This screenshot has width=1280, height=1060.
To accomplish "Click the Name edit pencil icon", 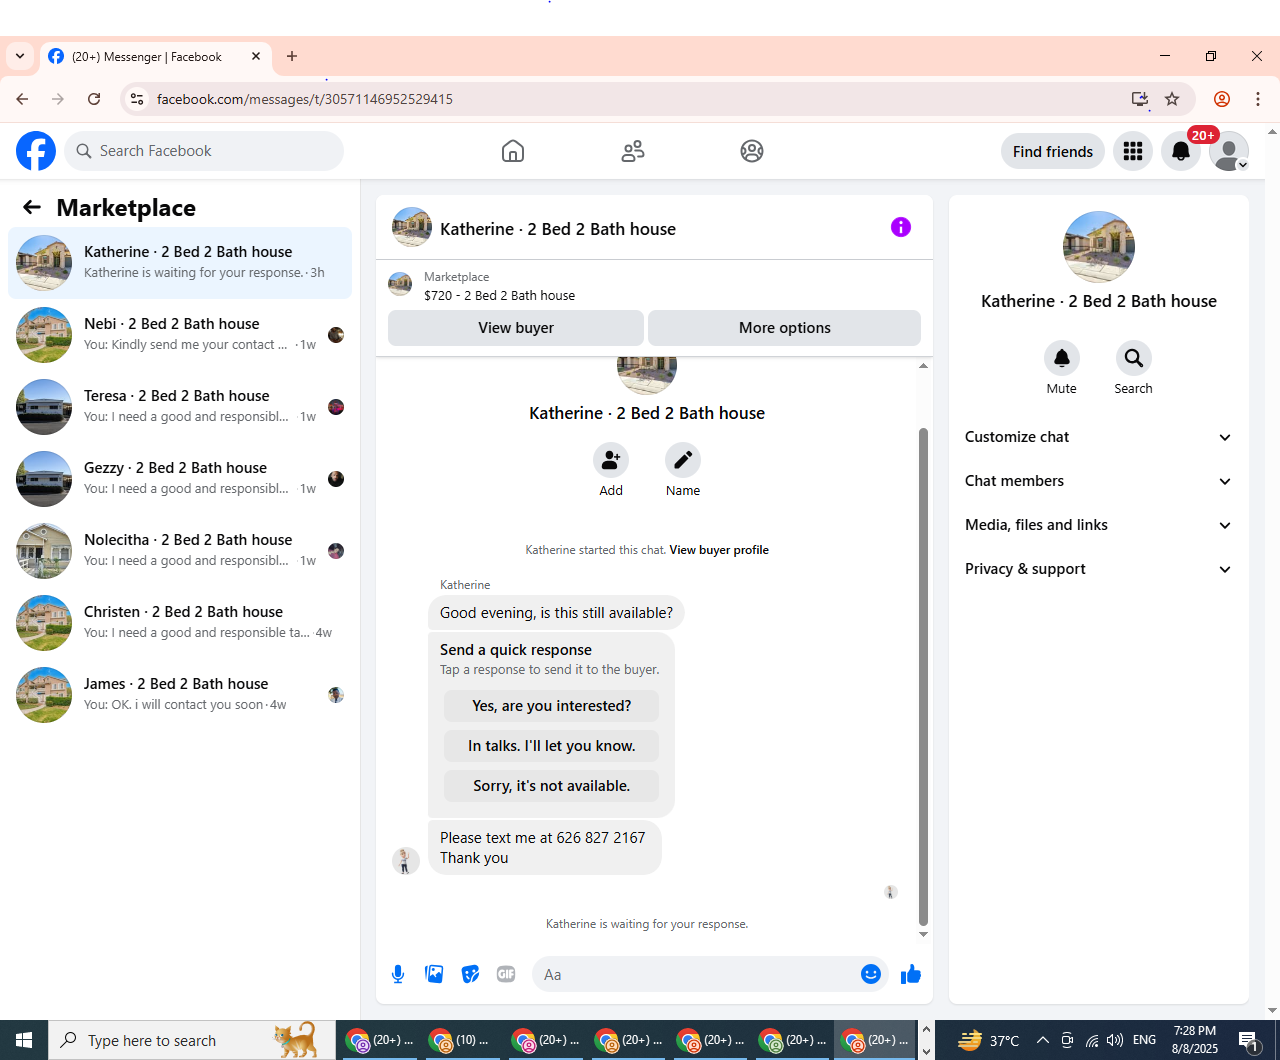I will [x=683, y=460].
